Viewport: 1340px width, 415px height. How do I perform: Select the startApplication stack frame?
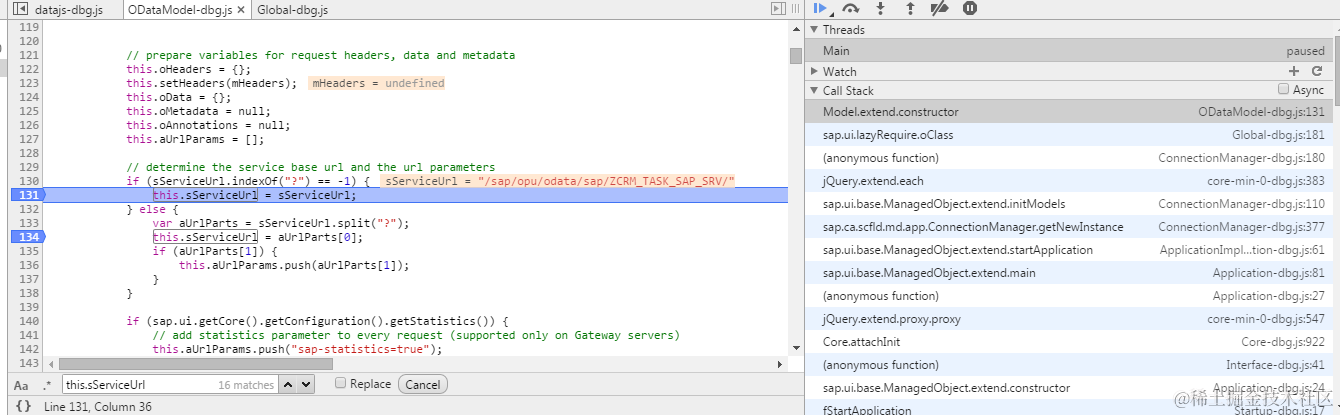coord(1070,250)
